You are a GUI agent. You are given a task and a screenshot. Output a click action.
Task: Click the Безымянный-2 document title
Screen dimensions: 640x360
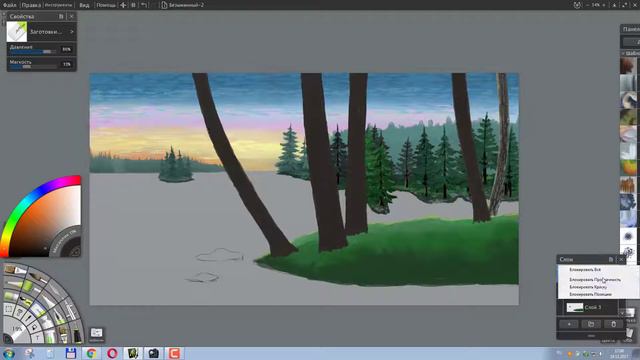(x=186, y=5)
